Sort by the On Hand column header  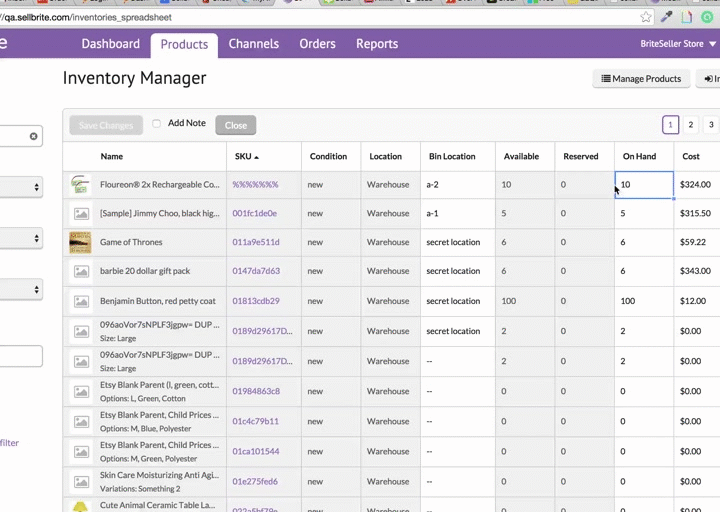639,157
